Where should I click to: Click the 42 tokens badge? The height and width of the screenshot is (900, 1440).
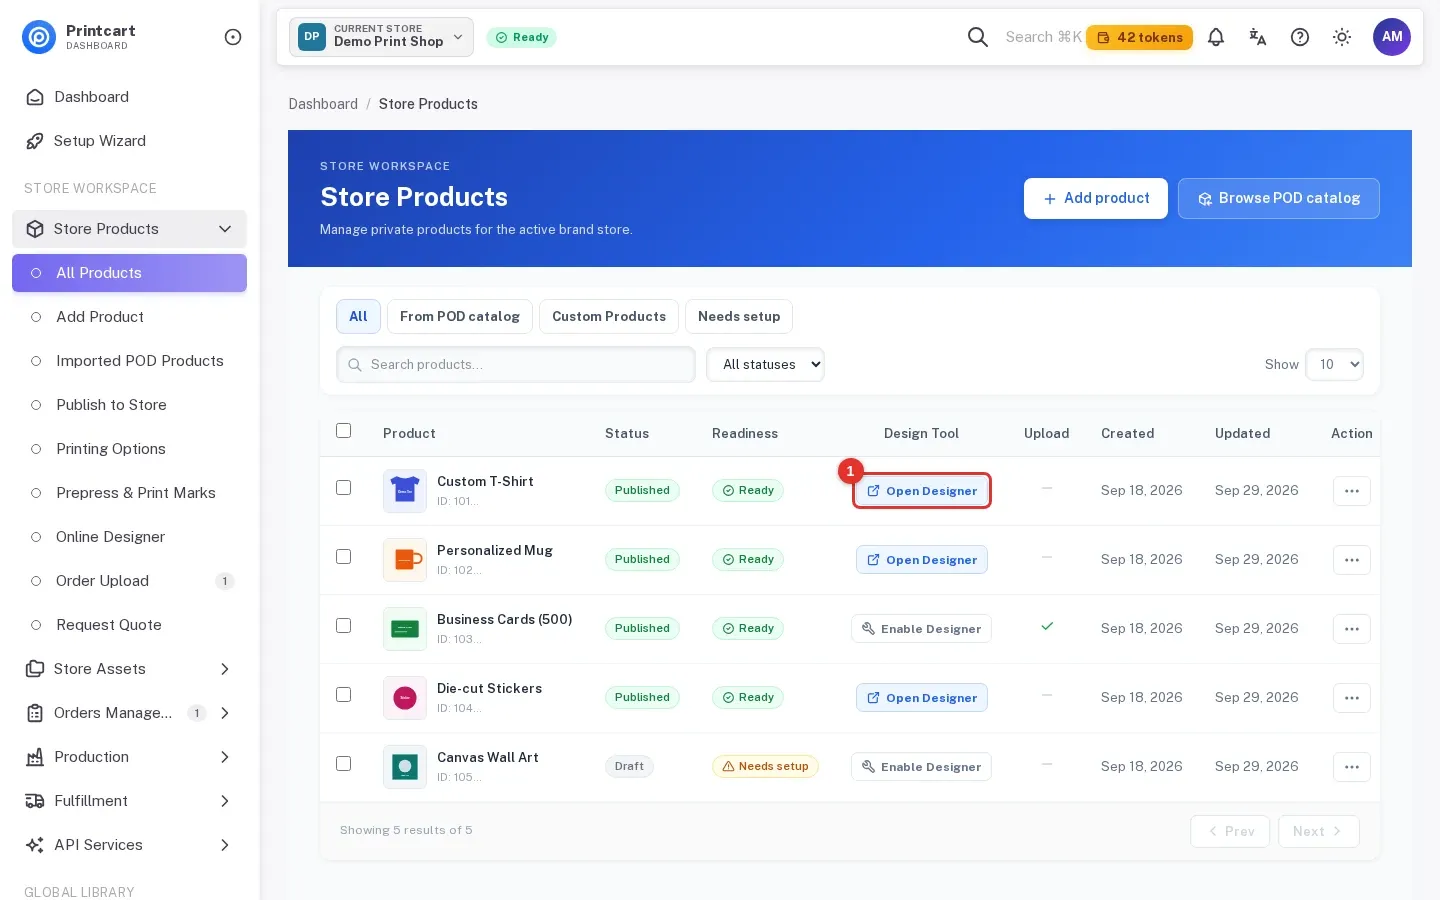point(1139,37)
